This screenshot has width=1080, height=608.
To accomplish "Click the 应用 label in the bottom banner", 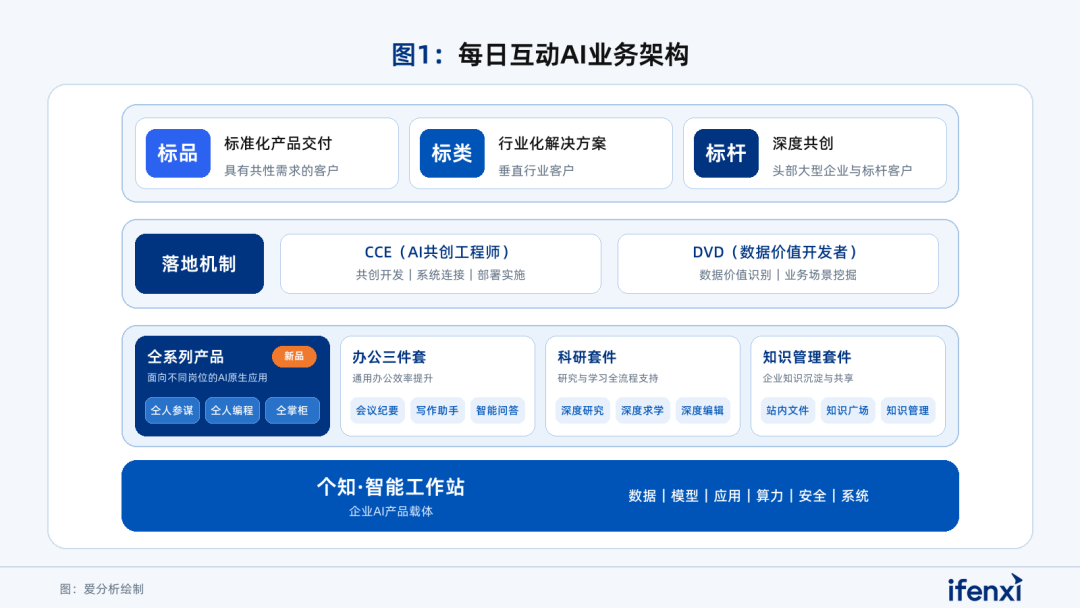I will [x=727, y=496].
